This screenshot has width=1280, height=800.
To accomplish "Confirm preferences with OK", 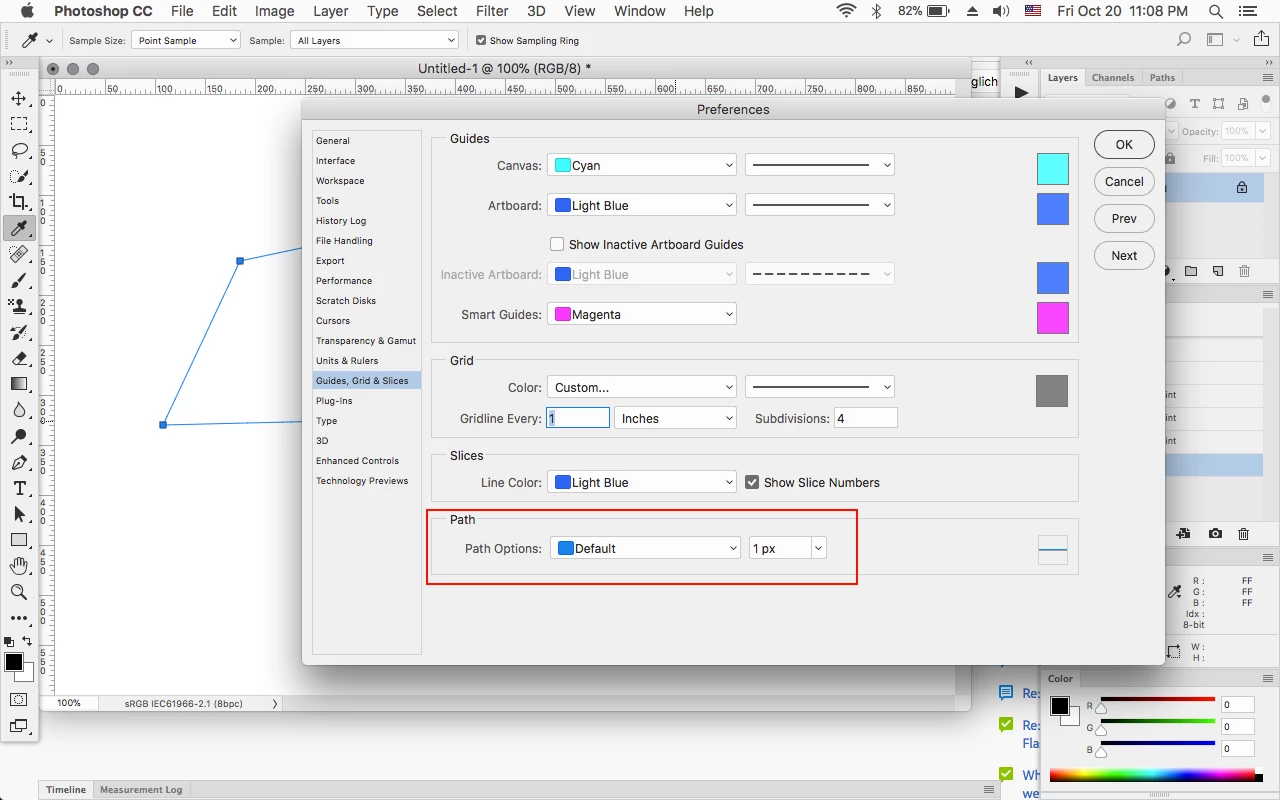I will coord(1124,144).
